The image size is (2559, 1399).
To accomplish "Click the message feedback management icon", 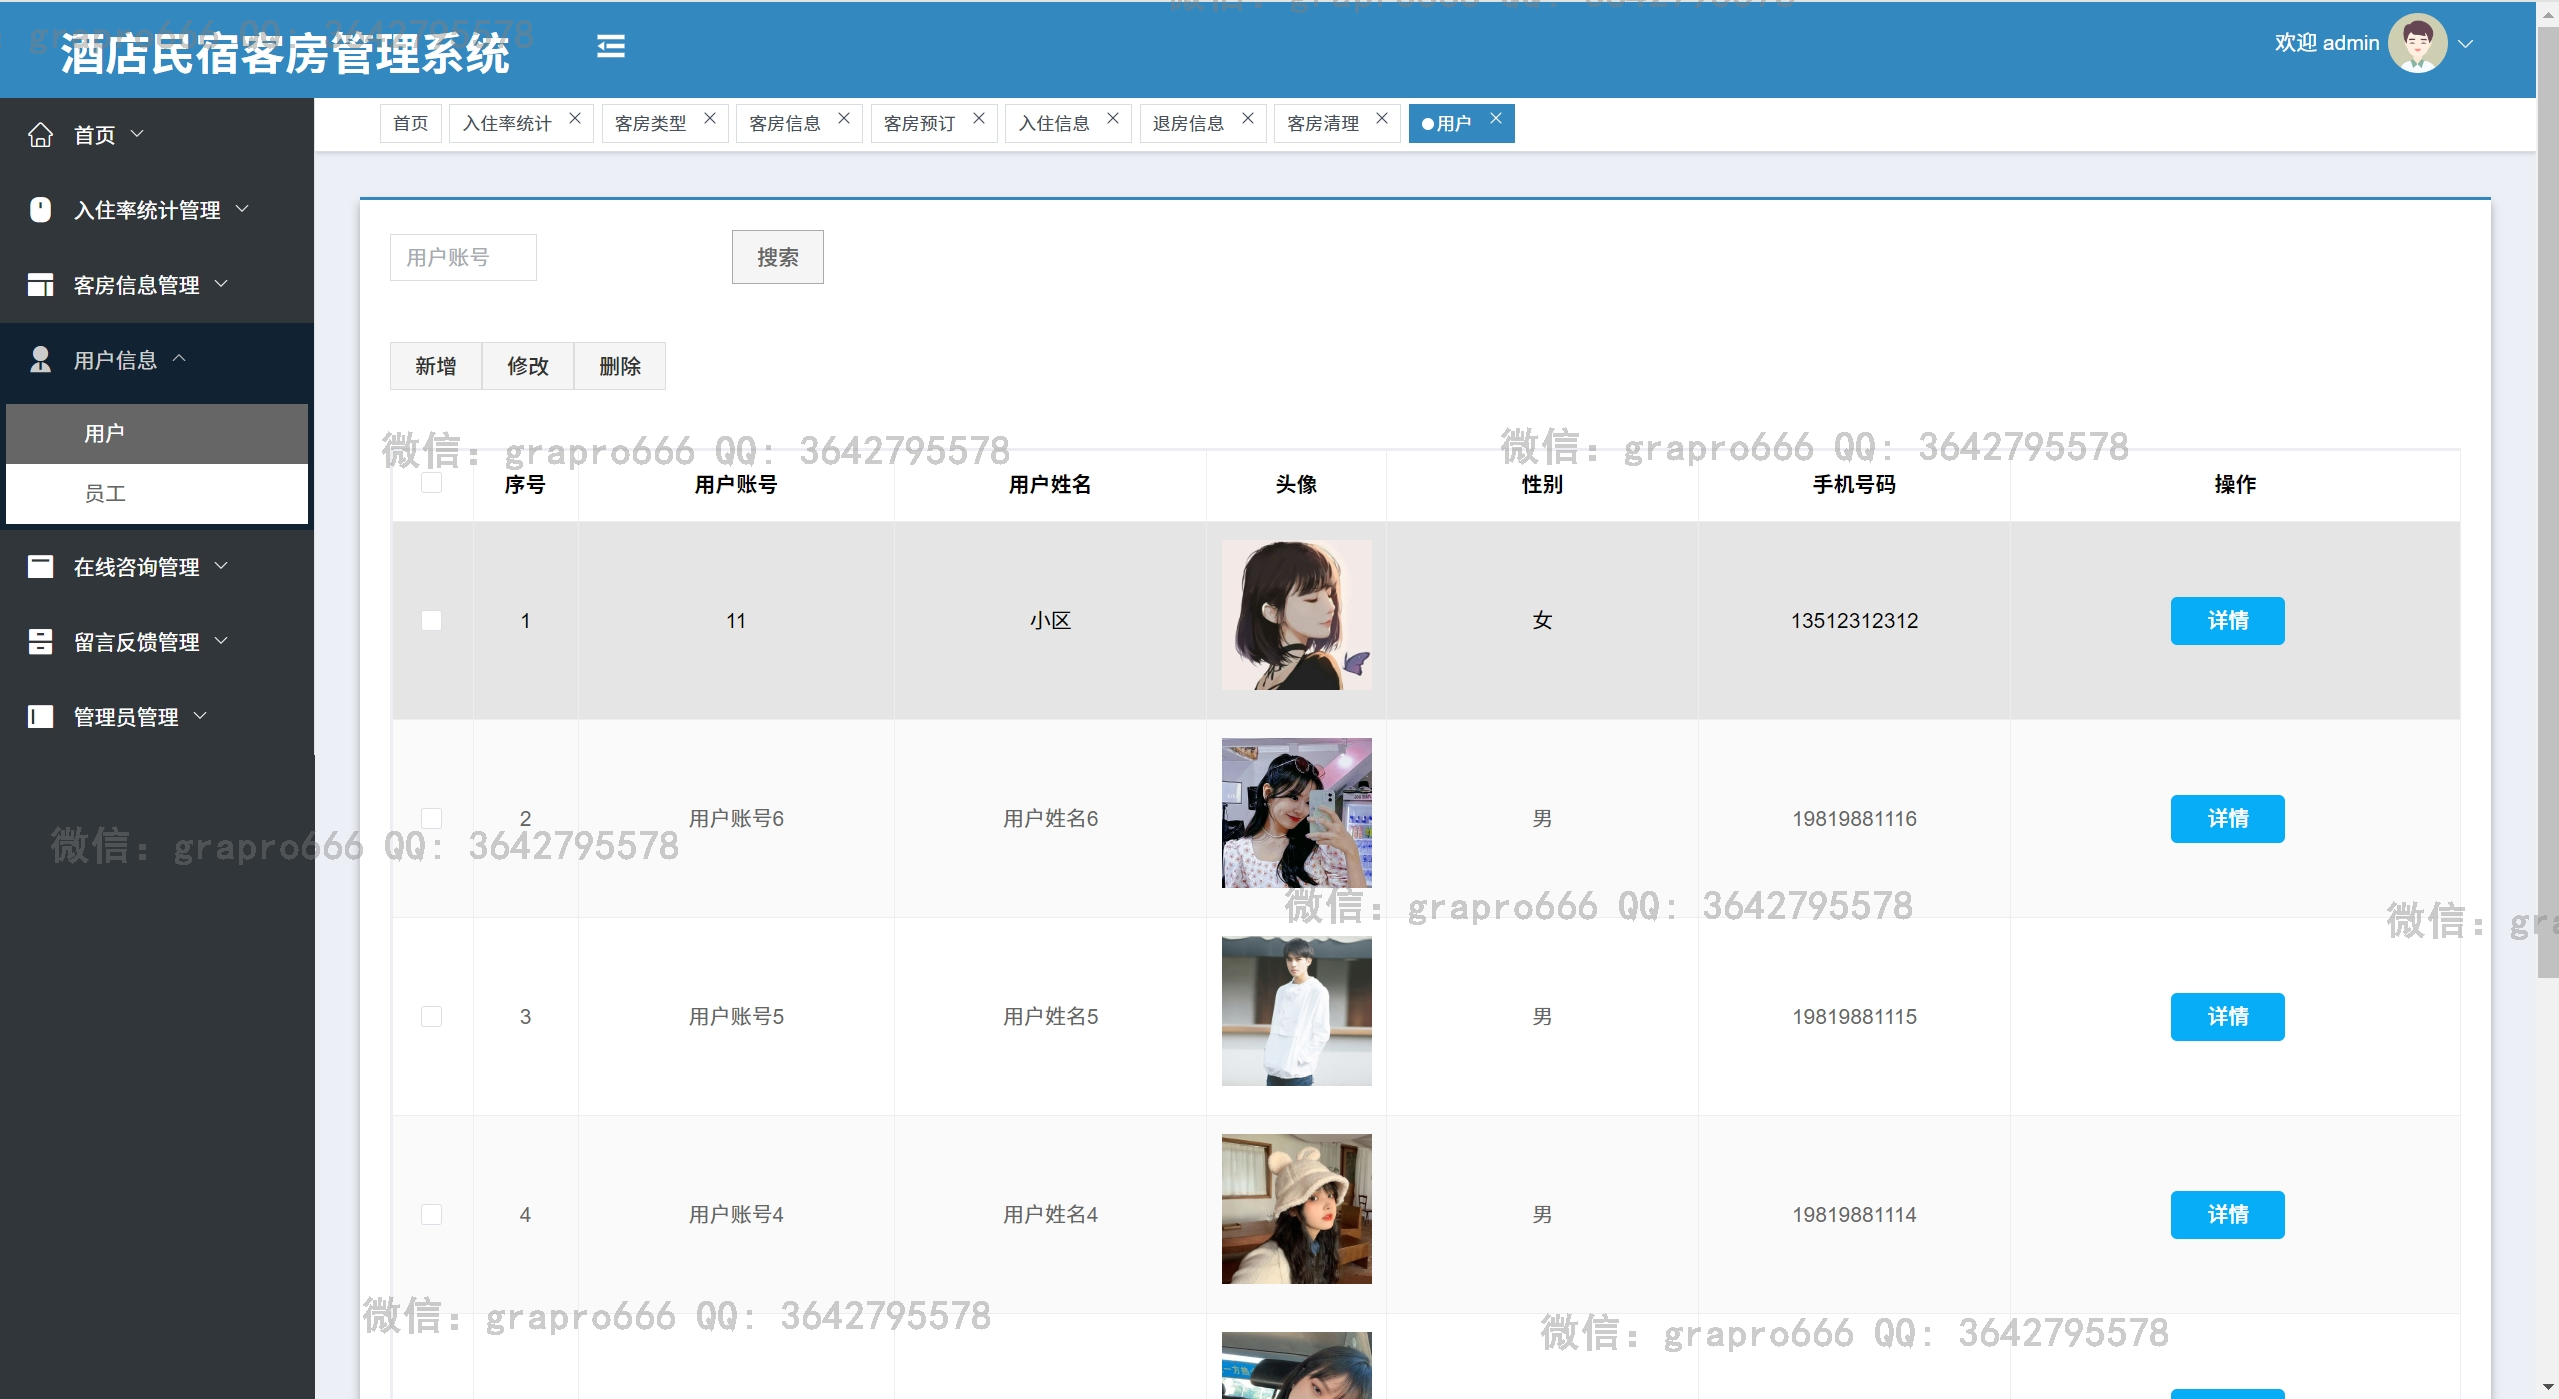I will 40,642.
